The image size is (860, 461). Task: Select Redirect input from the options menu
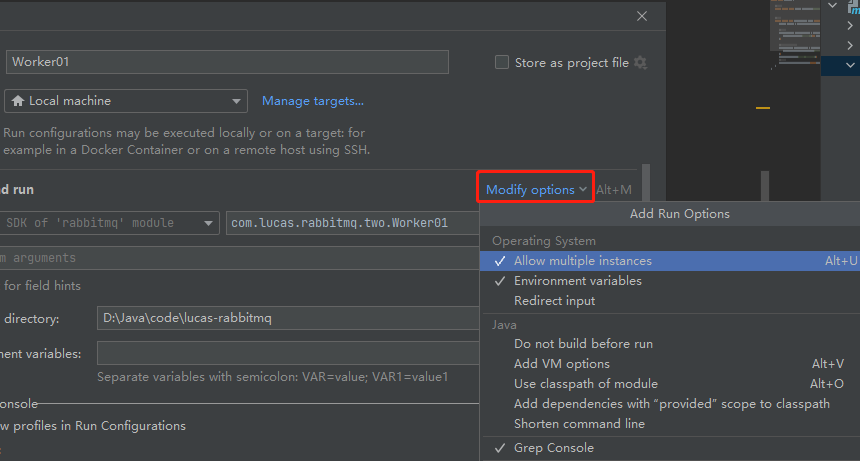(x=554, y=301)
